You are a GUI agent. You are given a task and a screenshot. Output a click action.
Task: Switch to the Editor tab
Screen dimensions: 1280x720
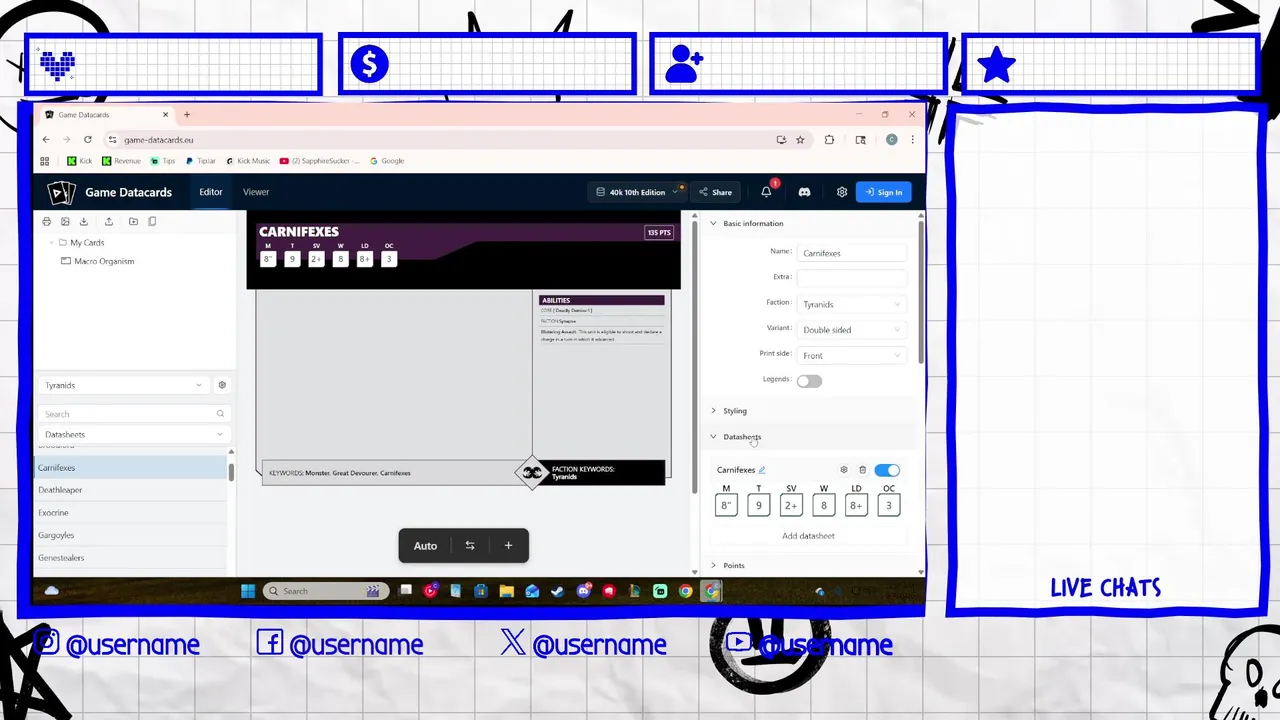pyautogui.click(x=210, y=192)
